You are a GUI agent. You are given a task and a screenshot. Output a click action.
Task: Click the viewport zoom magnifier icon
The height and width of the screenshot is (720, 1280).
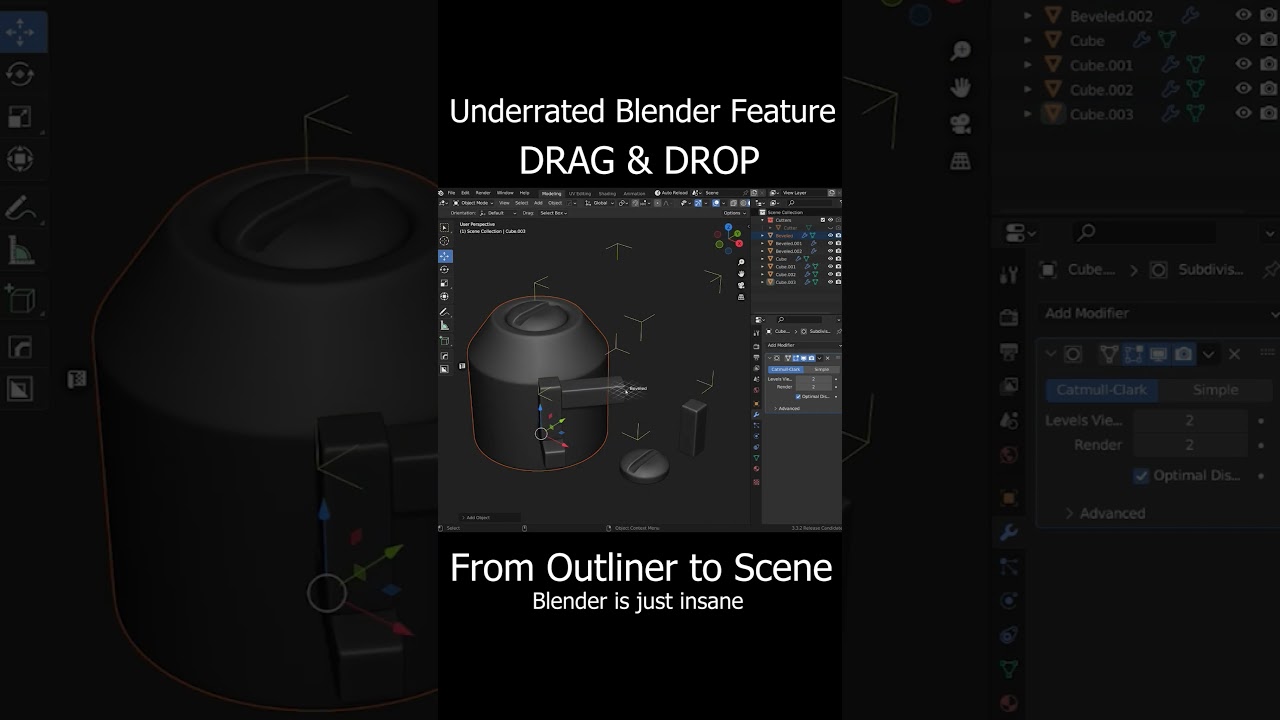click(741, 262)
